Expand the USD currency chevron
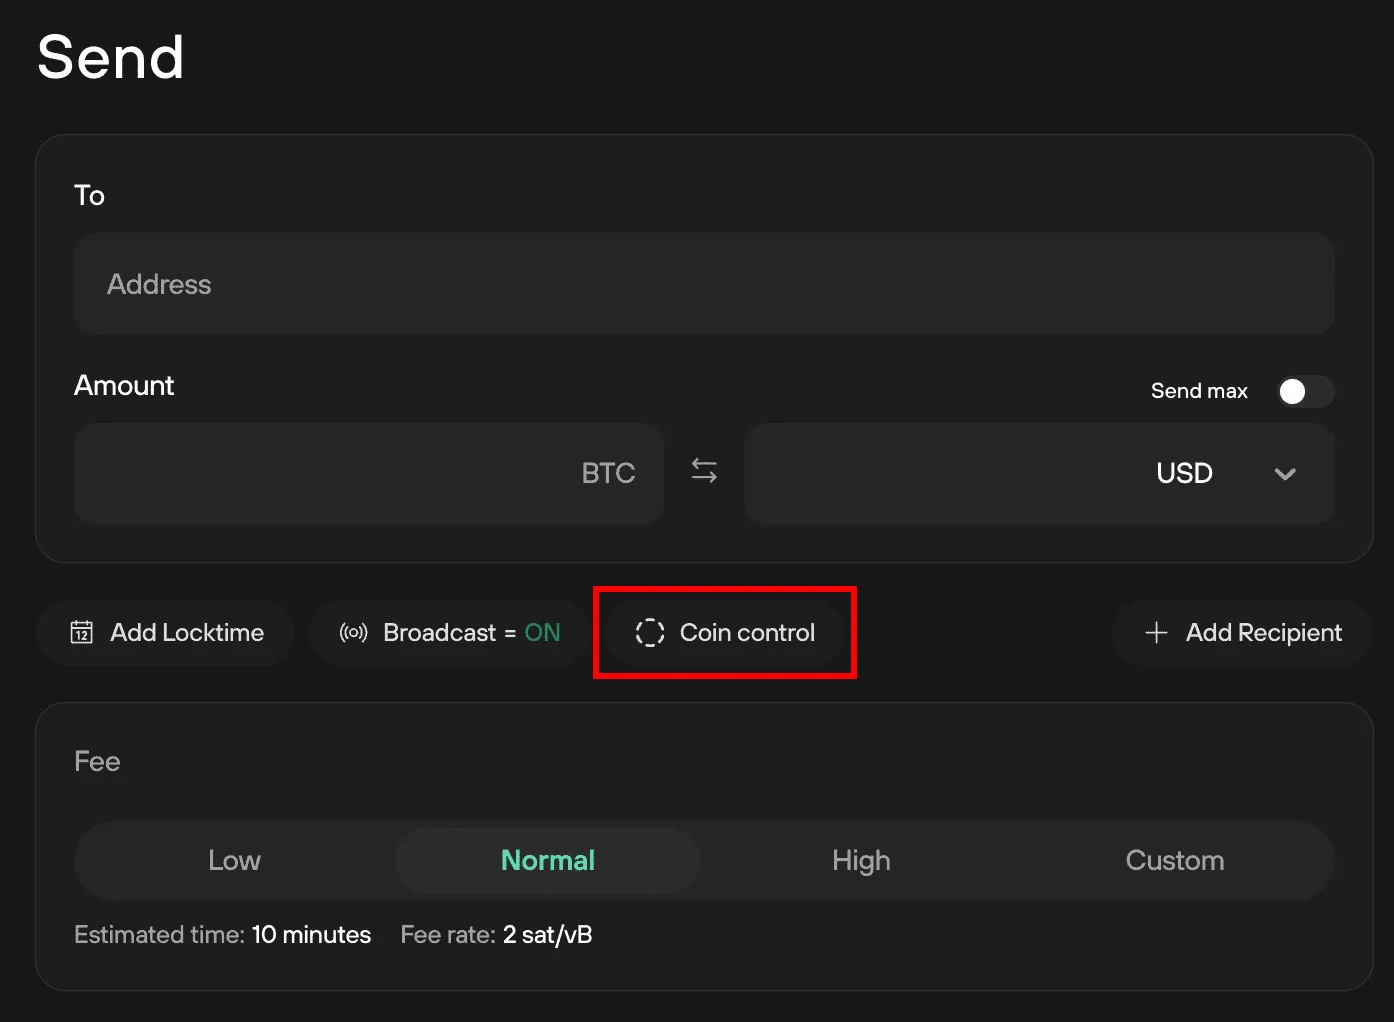 point(1285,474)
